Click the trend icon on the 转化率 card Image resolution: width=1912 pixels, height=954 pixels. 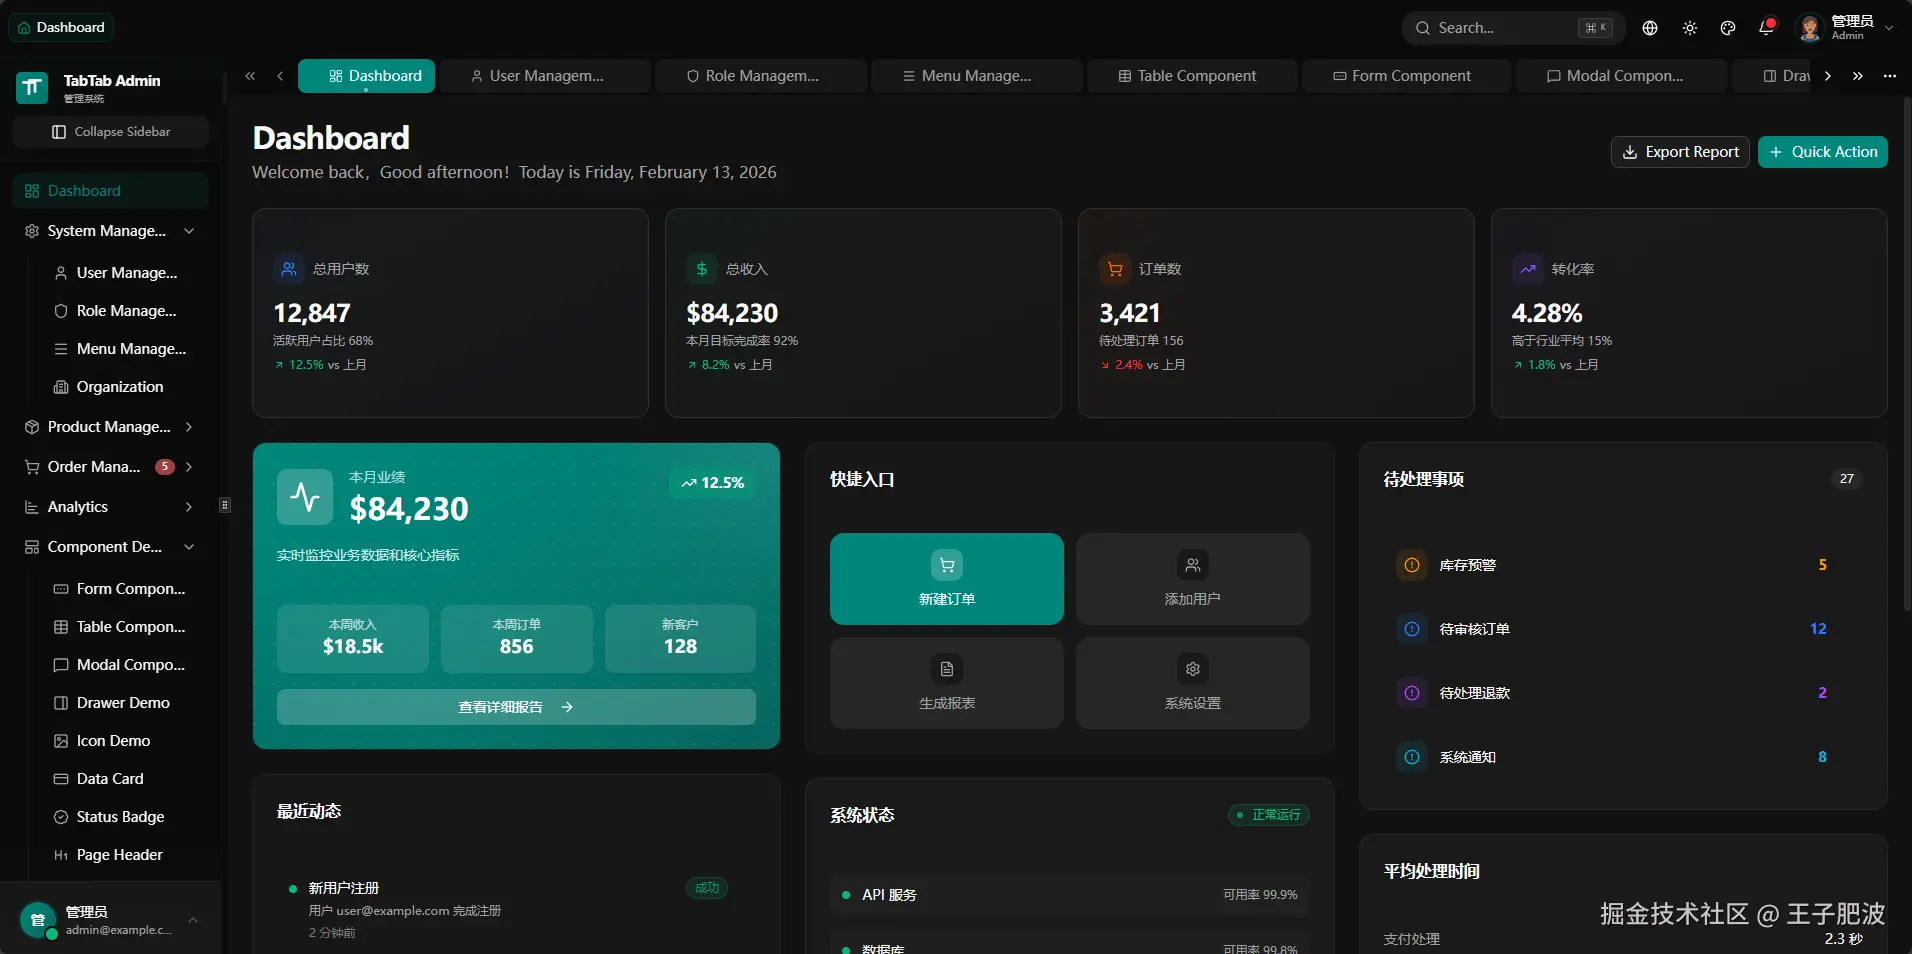[x=1528, y=269]
